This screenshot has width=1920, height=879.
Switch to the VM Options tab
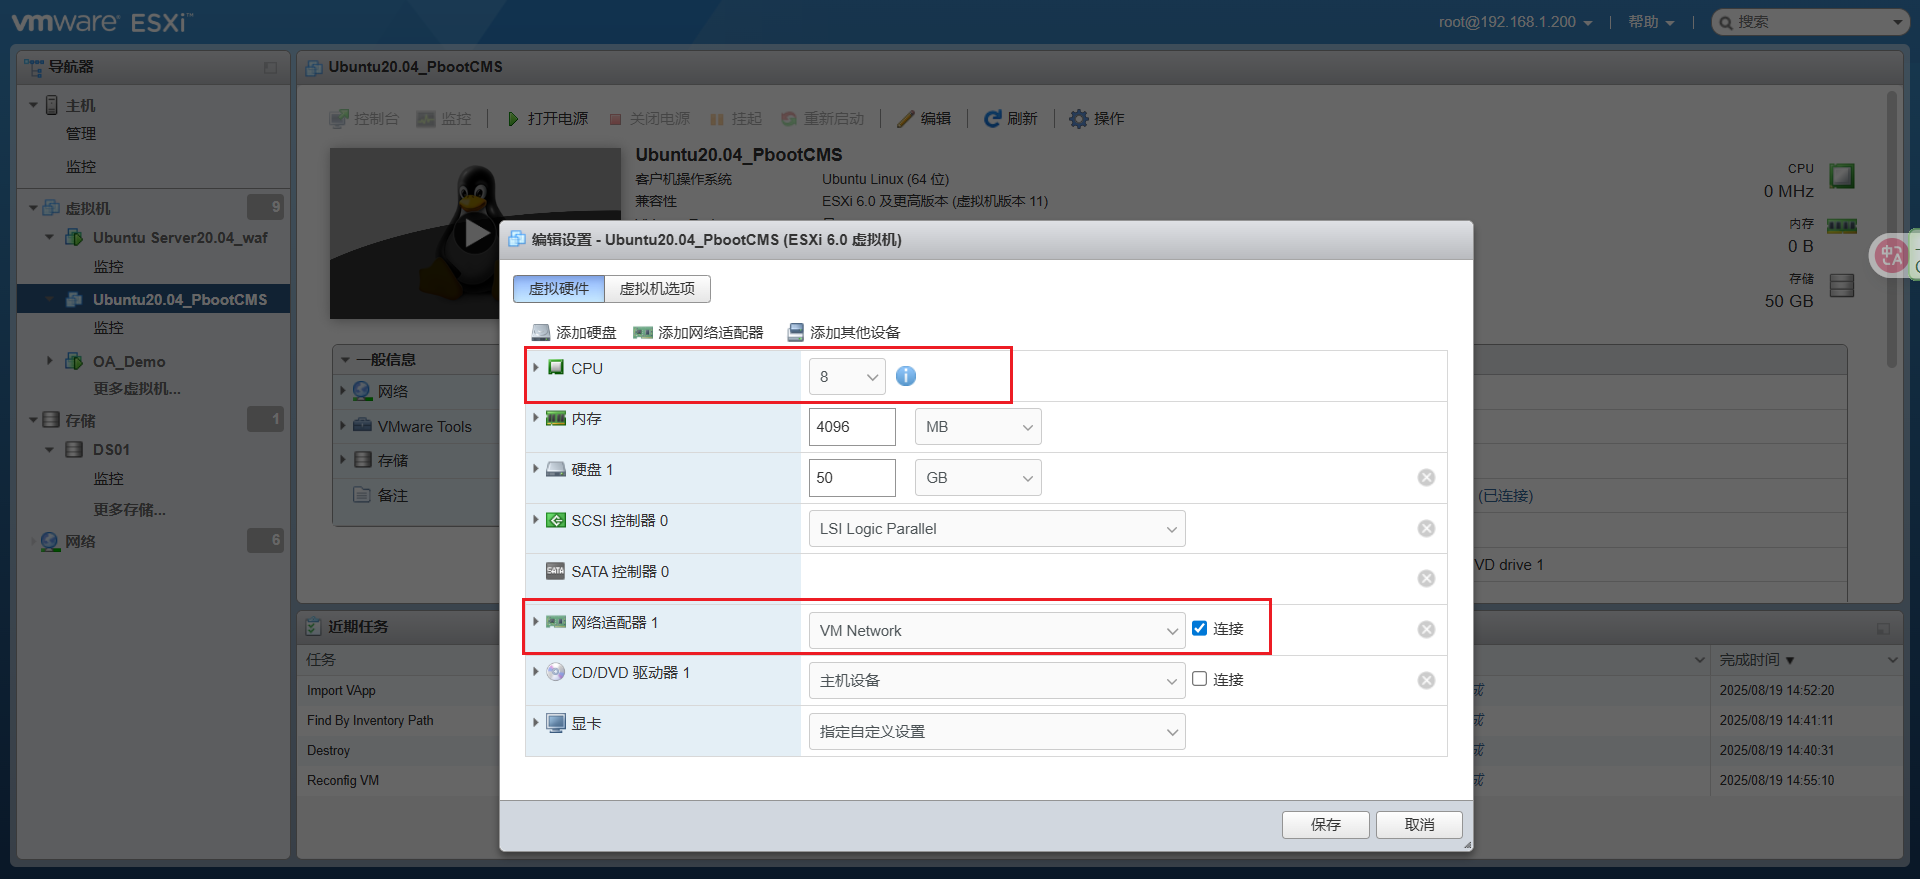(657, 289)
